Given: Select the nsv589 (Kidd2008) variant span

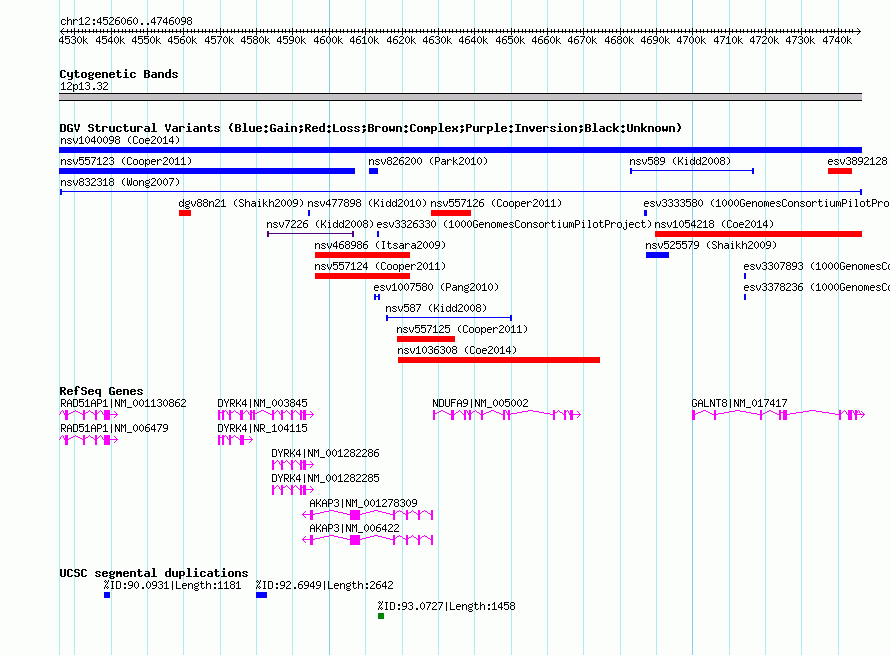Looking at the screenshot, I should (692, 171).
